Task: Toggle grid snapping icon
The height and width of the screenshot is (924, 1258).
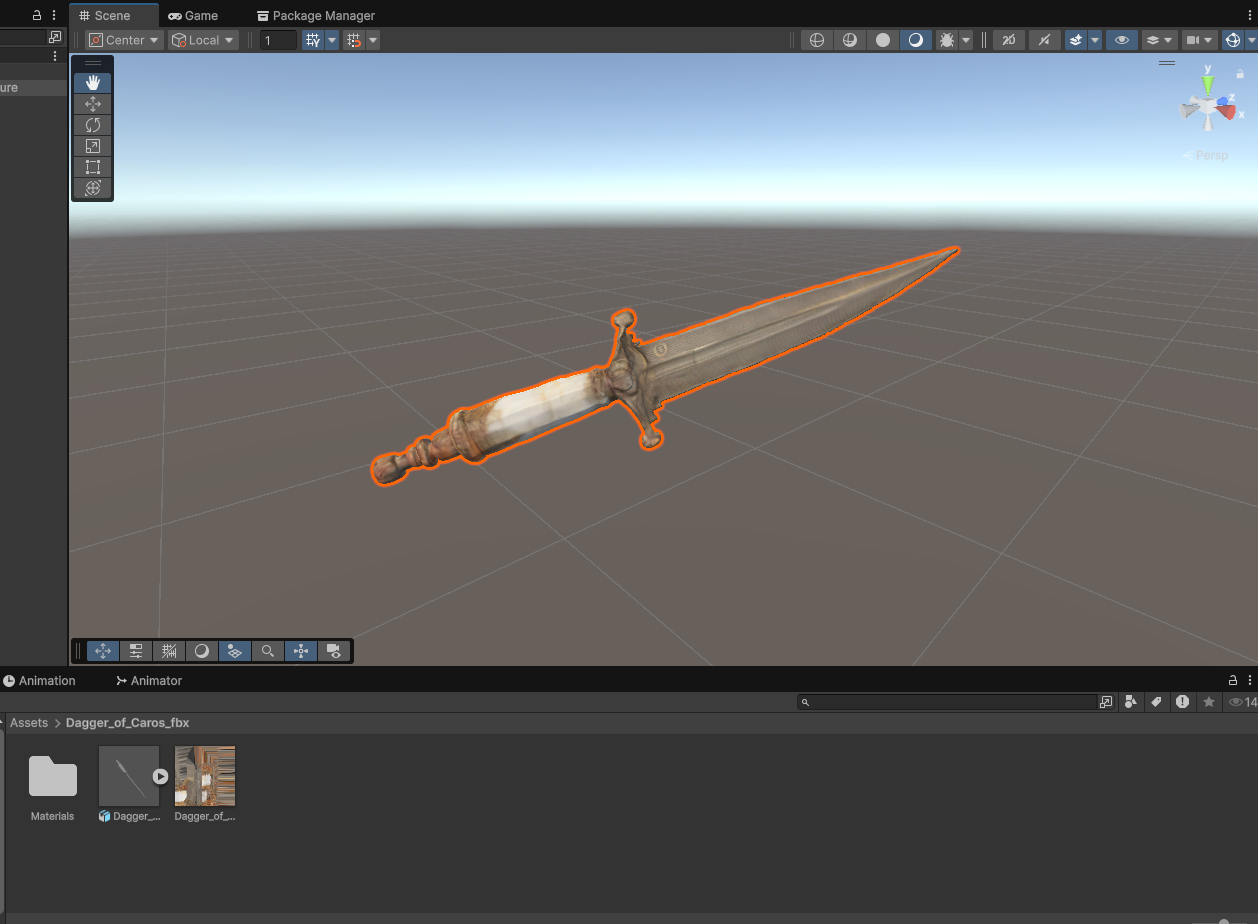Action: [313, 40]
